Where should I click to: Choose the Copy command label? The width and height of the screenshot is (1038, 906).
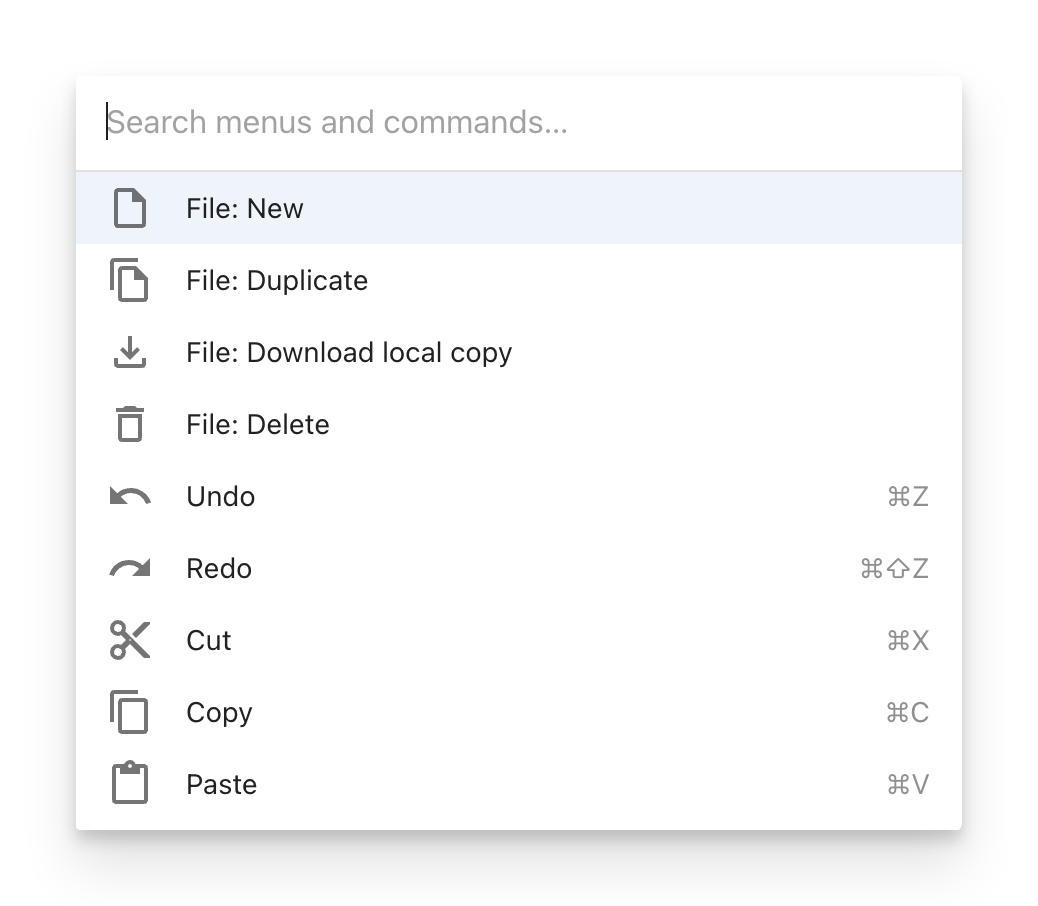[219, 713]
